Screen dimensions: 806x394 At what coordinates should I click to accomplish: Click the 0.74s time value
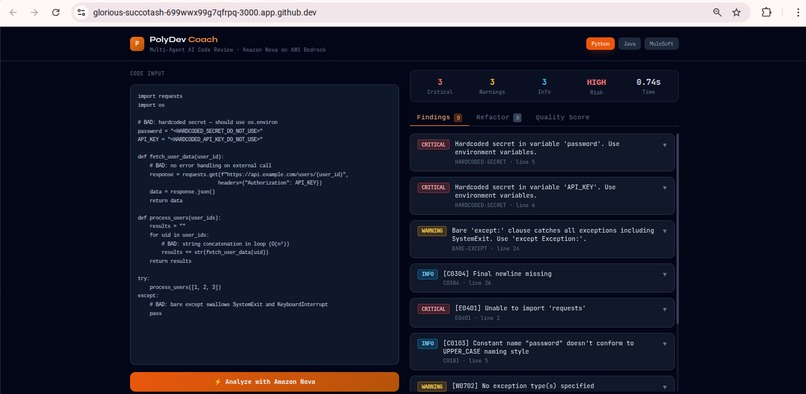[648, 82]
